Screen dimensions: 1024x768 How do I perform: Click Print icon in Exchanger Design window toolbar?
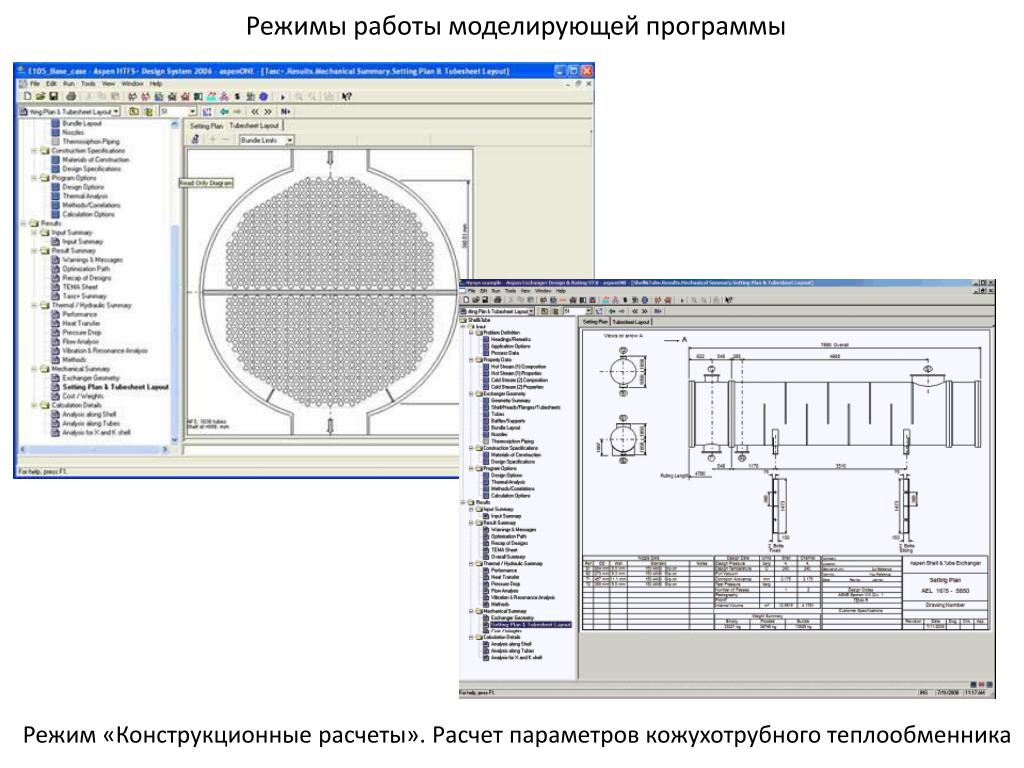click(498, 300)
